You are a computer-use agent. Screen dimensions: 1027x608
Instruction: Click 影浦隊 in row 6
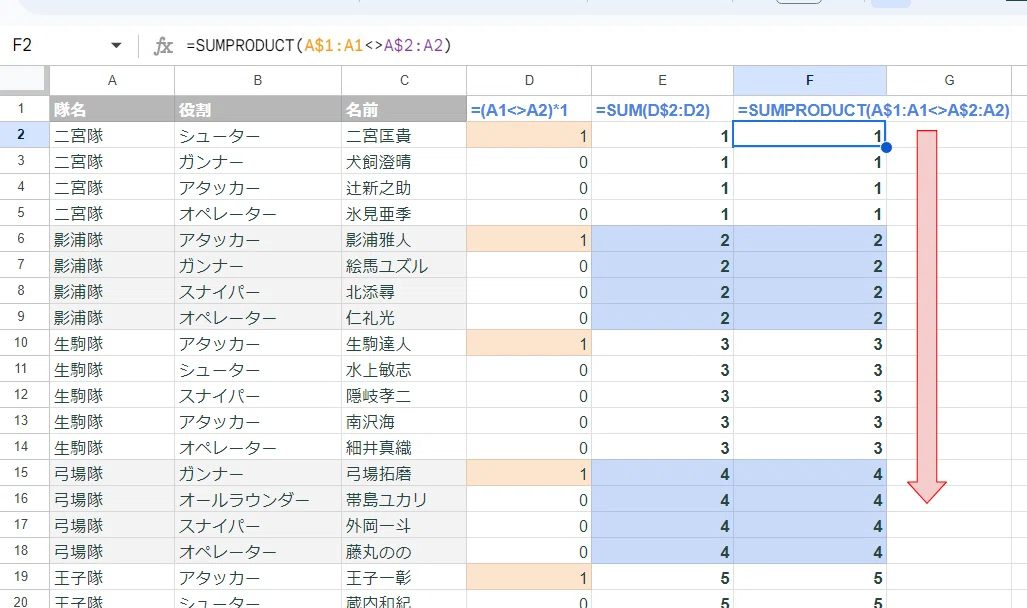[112, 240]
